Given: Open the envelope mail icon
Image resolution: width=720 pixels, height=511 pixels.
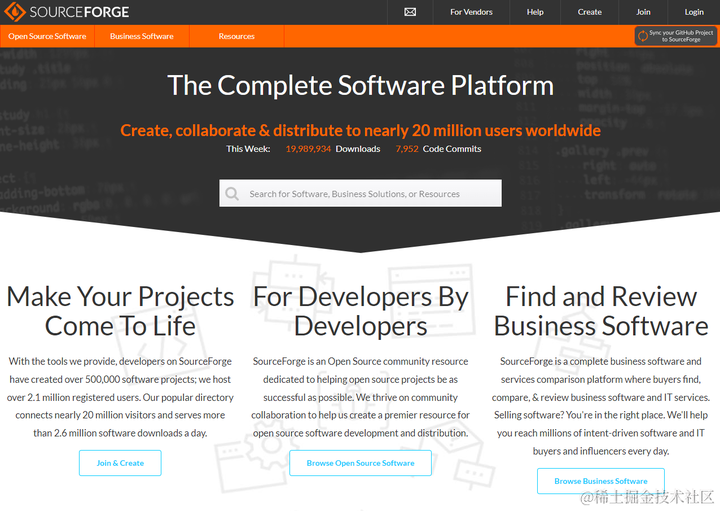Looking at the screenshot, I should [x=410, y=12].
